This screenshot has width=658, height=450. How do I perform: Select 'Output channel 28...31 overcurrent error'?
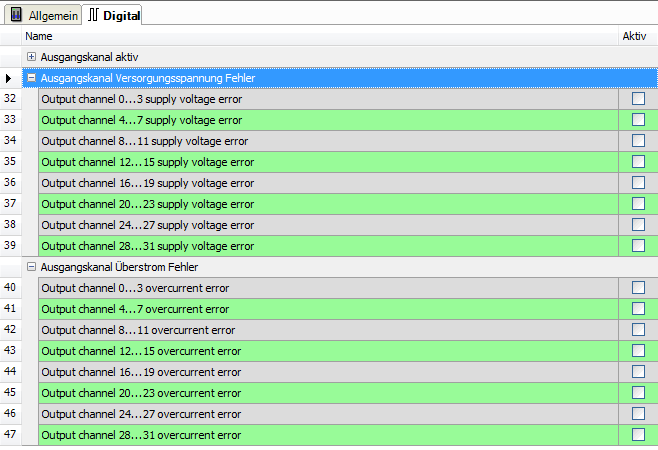tap(141, 435)
